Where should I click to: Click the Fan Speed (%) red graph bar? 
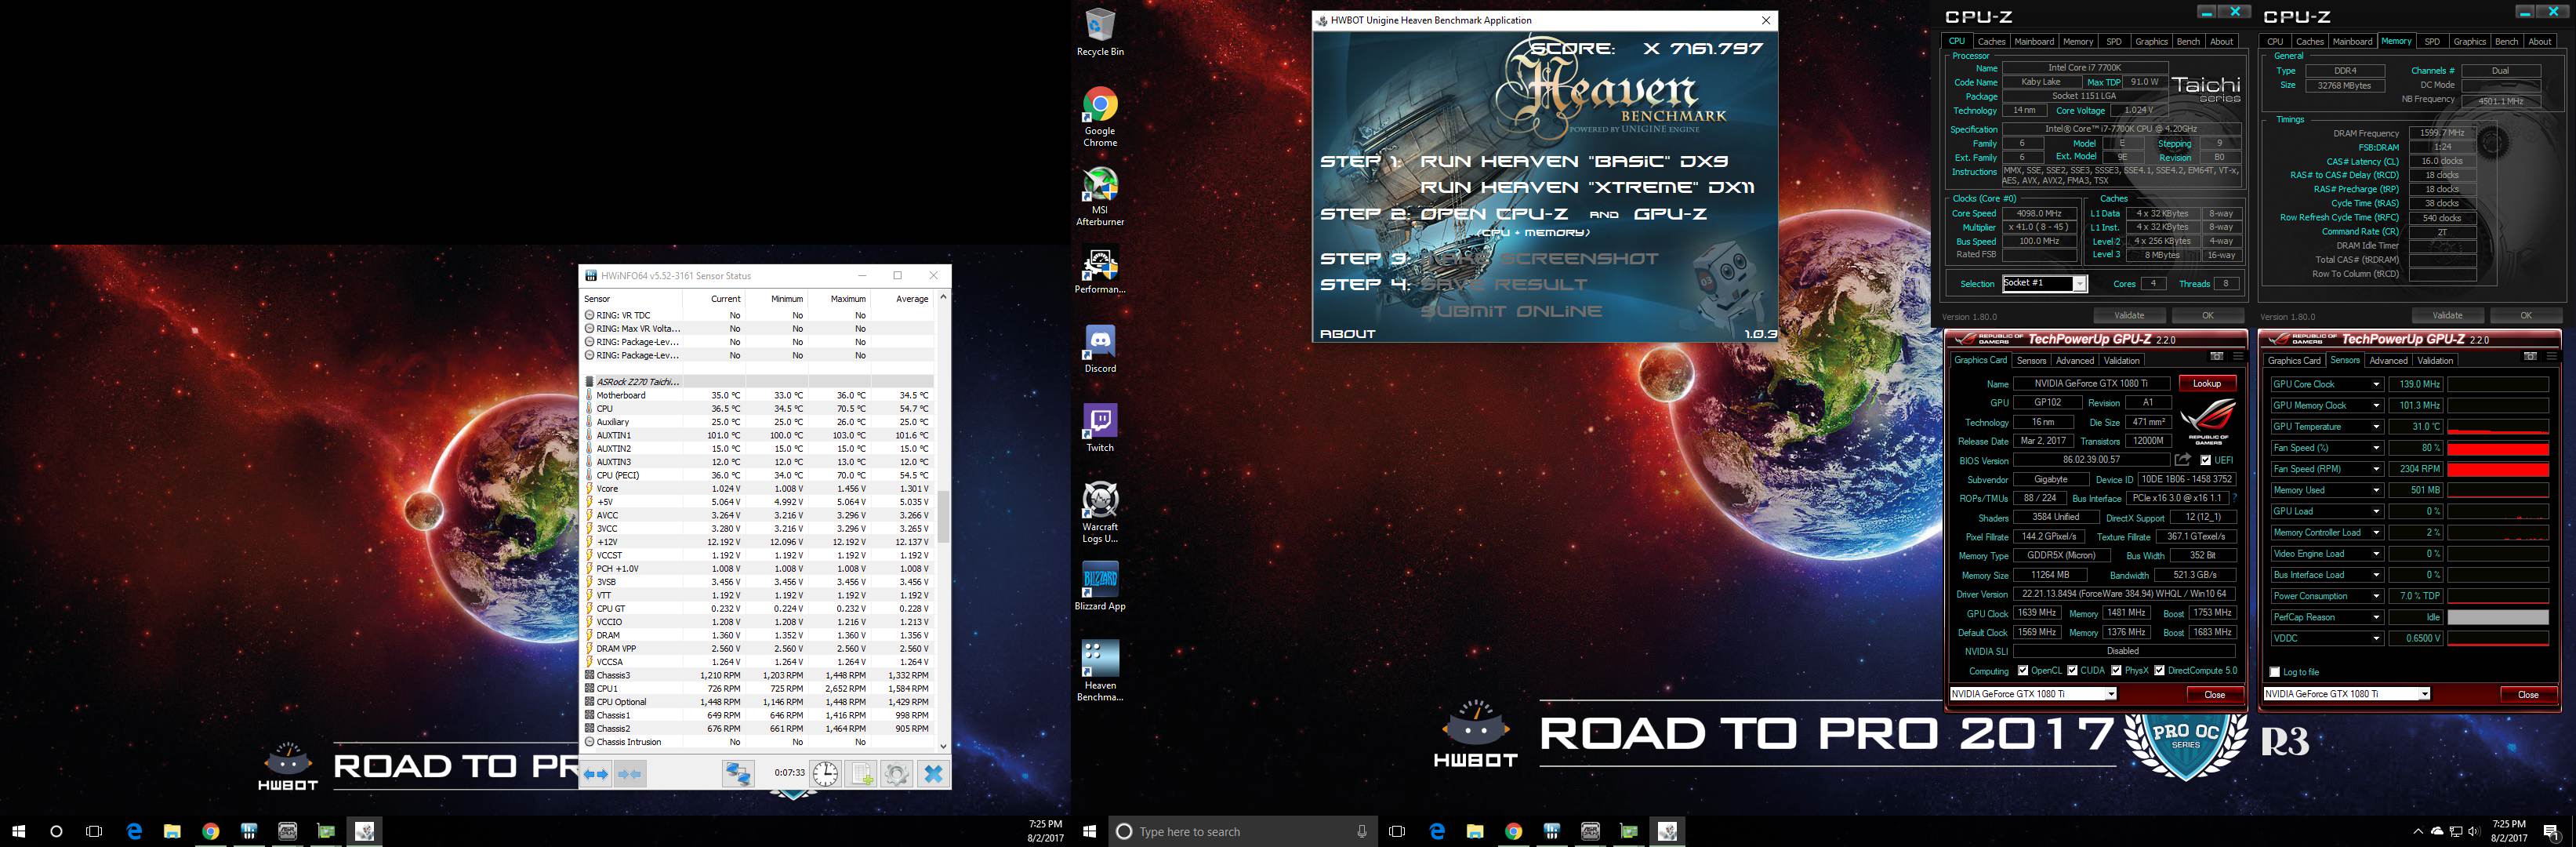2497,448
